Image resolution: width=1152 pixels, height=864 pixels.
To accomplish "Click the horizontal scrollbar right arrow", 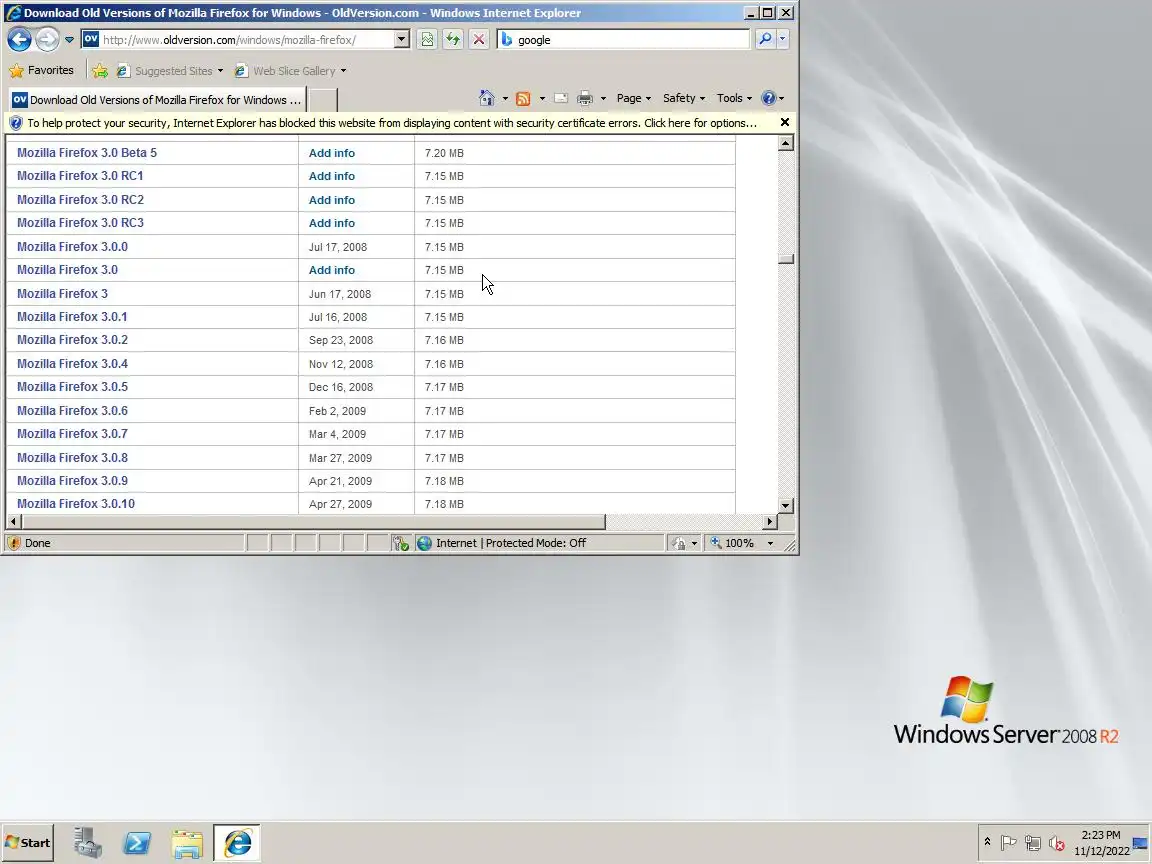I will pyautogui.click(x=769, y=522).
